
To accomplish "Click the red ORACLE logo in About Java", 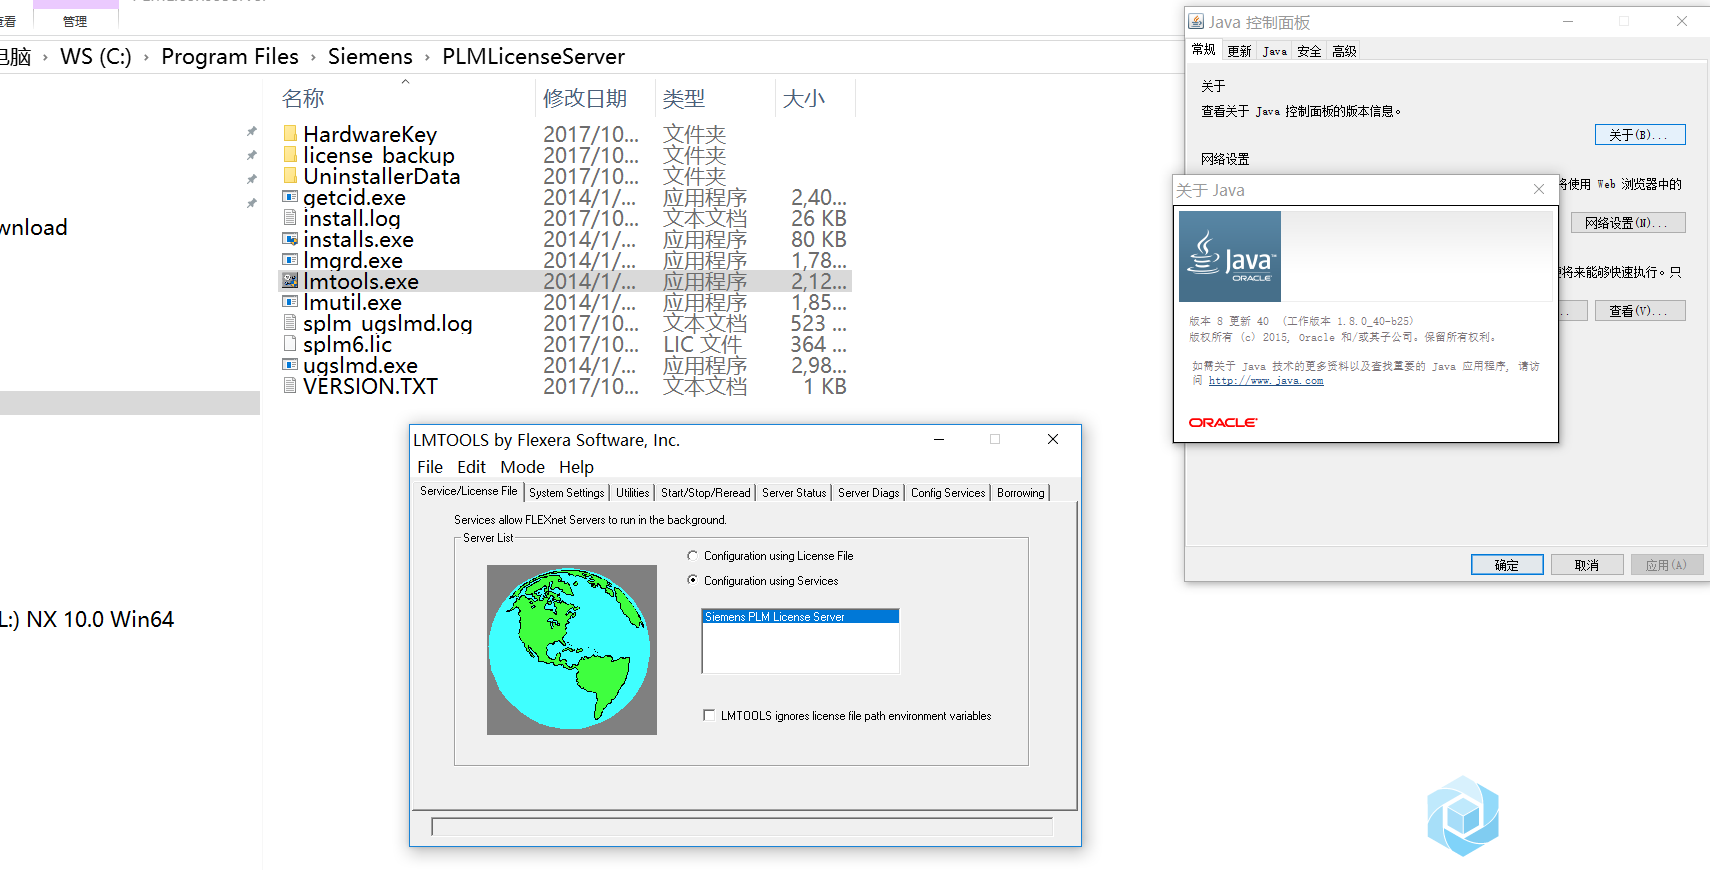I will [x=1223, y=423].
